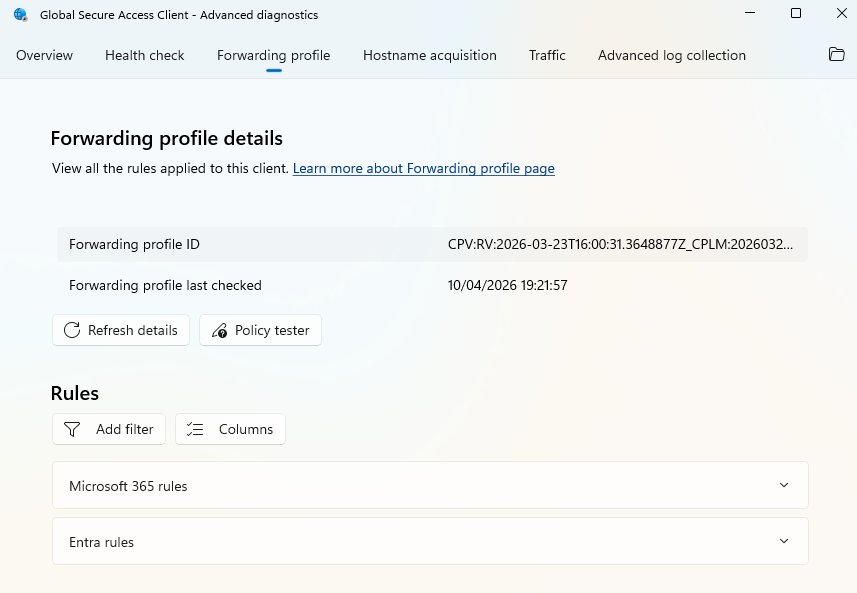Click the truncated Forwarding profile ID value

coord(622,244)
